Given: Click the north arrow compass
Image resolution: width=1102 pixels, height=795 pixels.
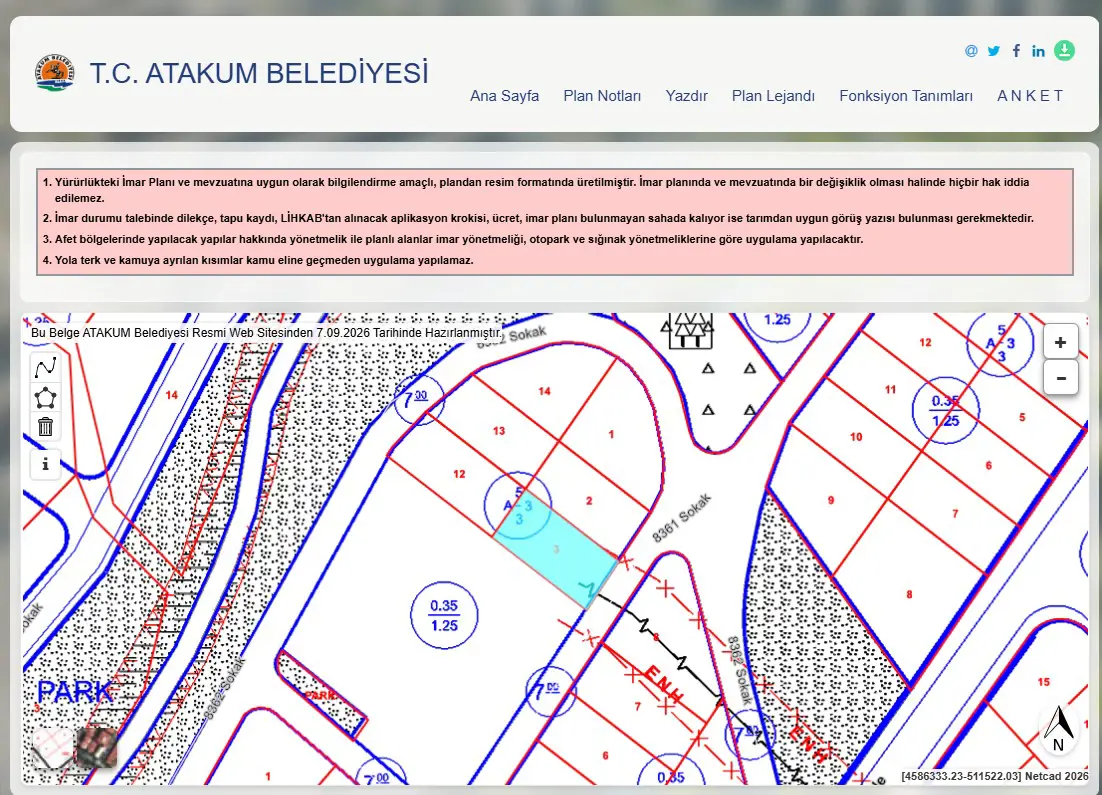Looking at the screenshot, I should pyautogui.click(x=1058, y=729).
